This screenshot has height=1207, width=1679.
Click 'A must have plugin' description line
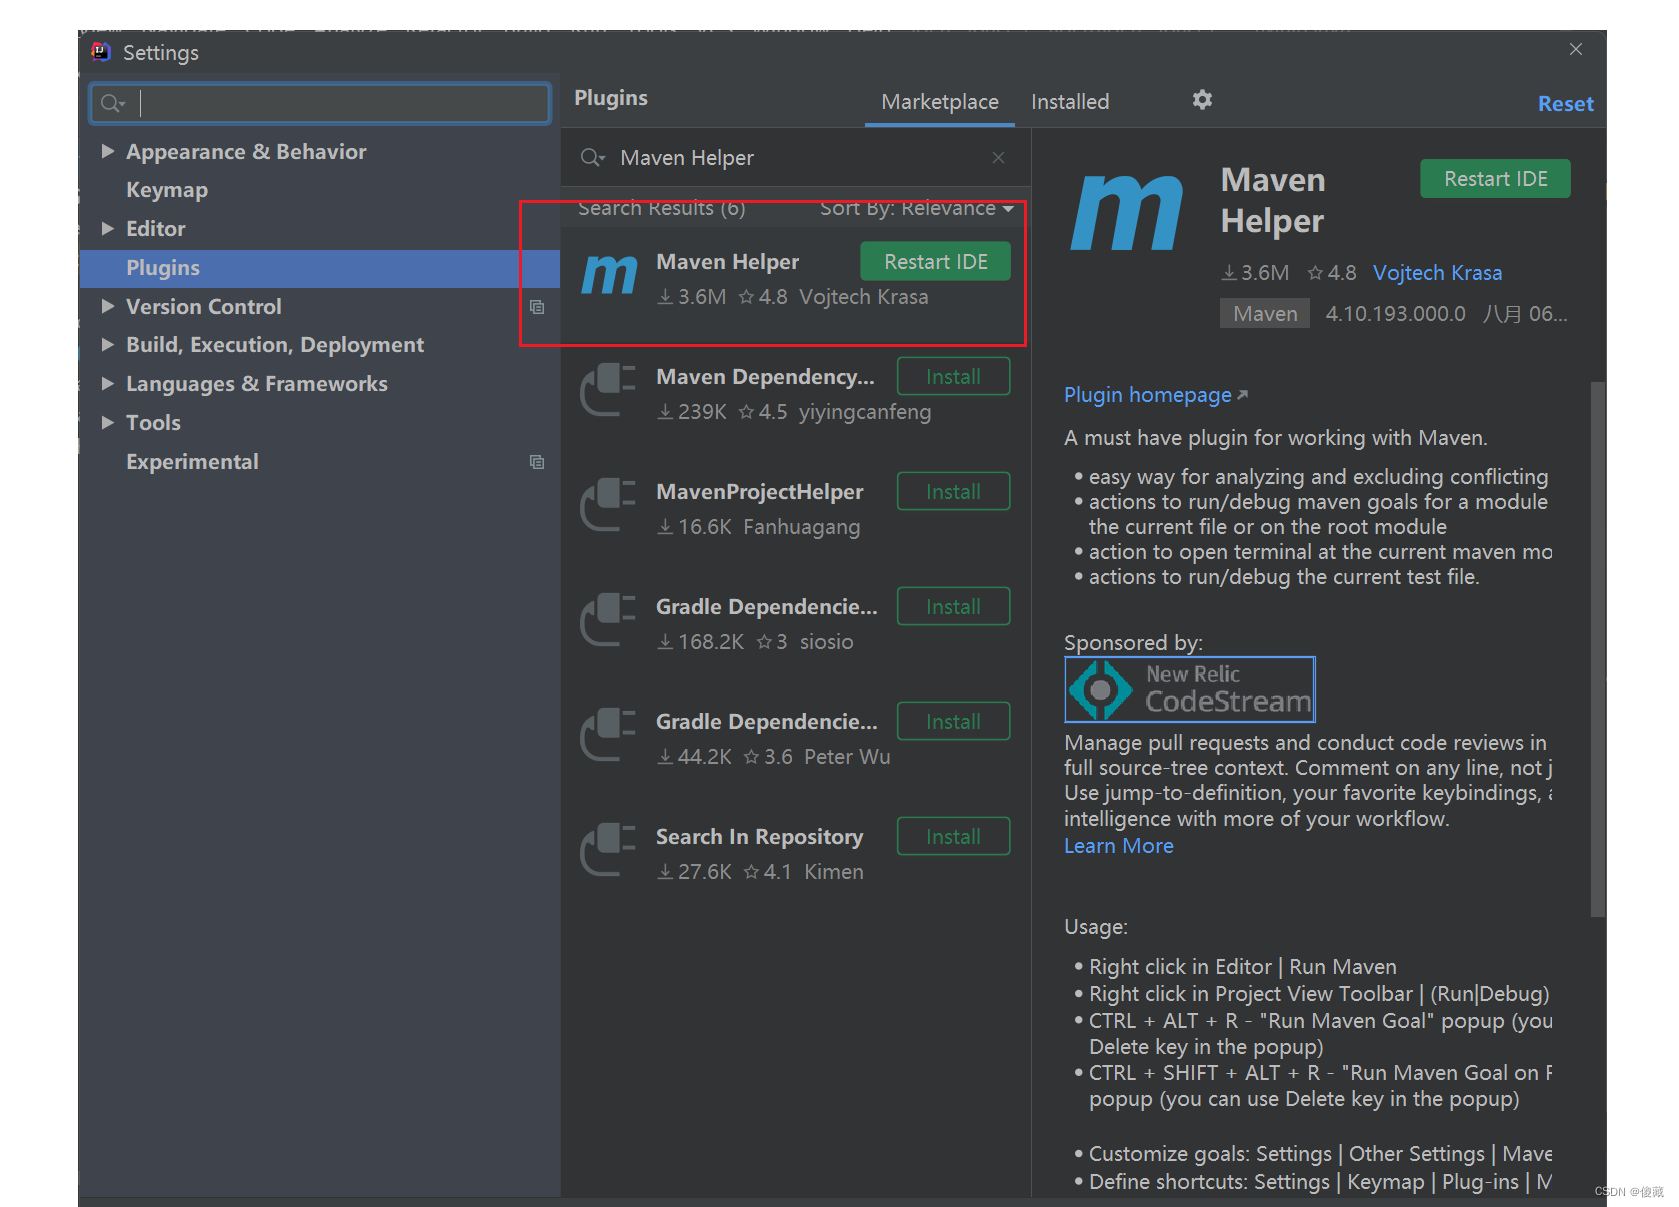(1276, 438)
